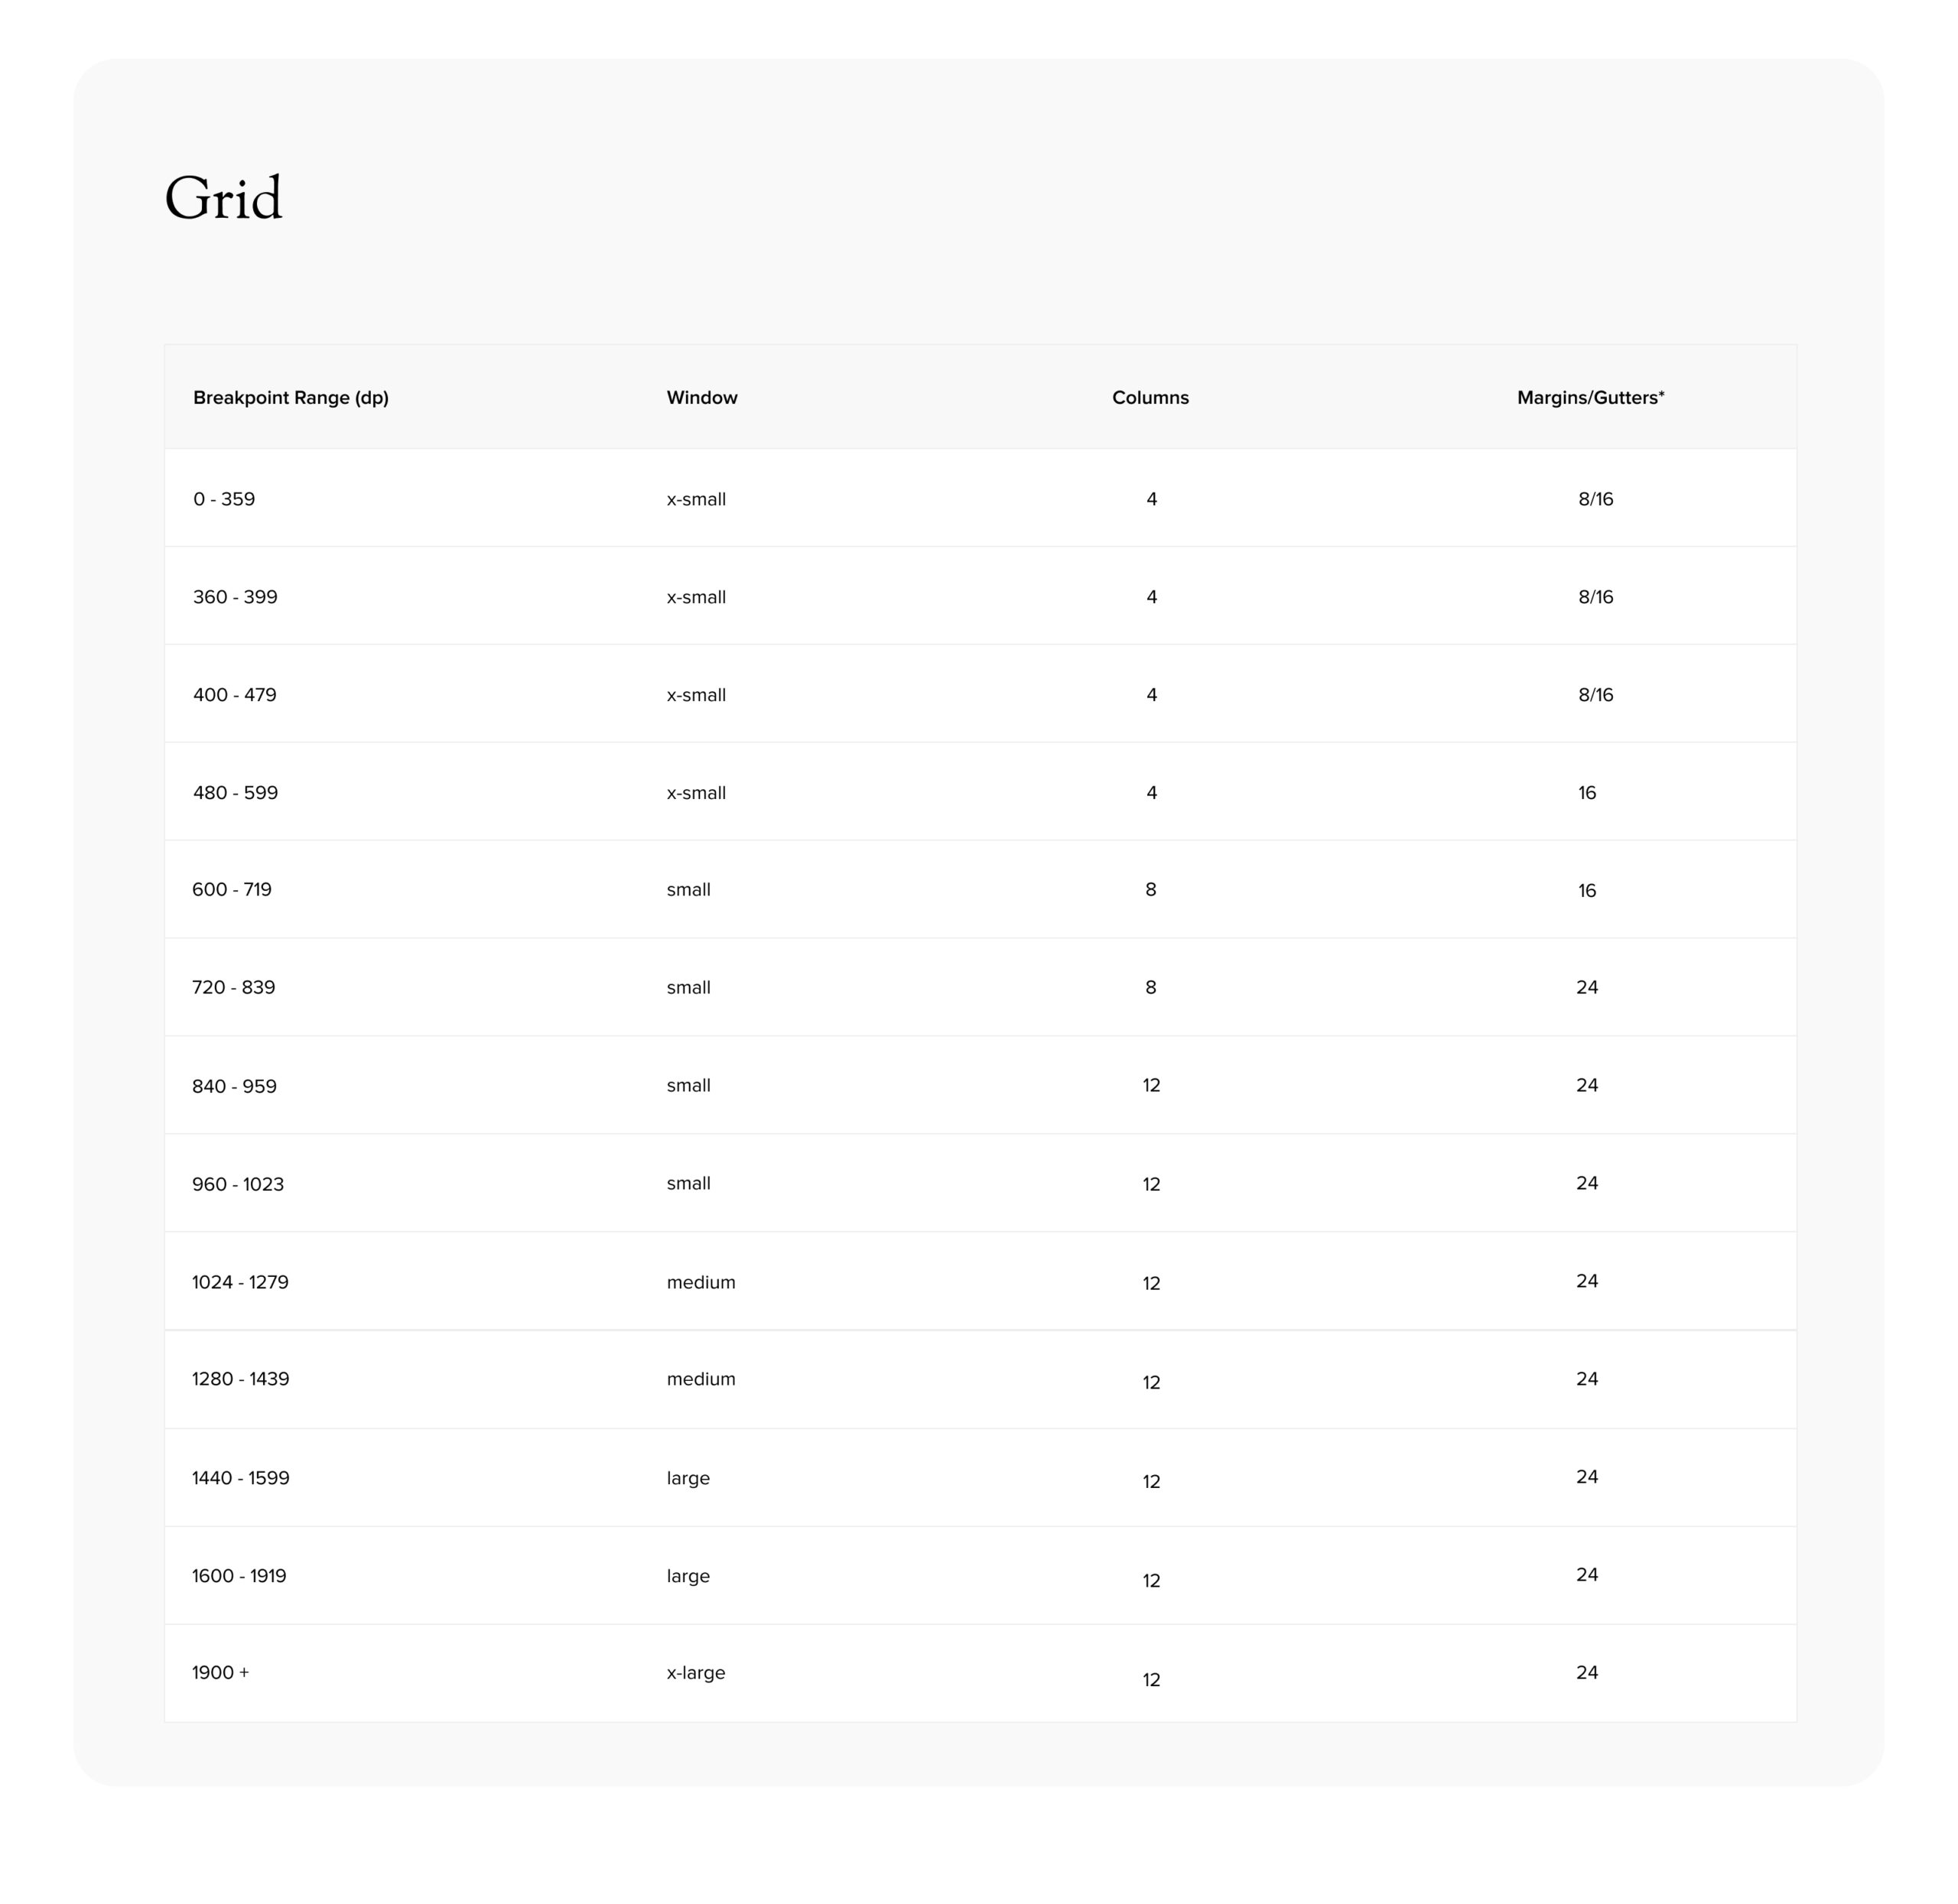Screen dimensions: 1958x1904
Task: Click the 1900 + breakpoint entry
Action: pyautogui.click(x=220, y=1673)
